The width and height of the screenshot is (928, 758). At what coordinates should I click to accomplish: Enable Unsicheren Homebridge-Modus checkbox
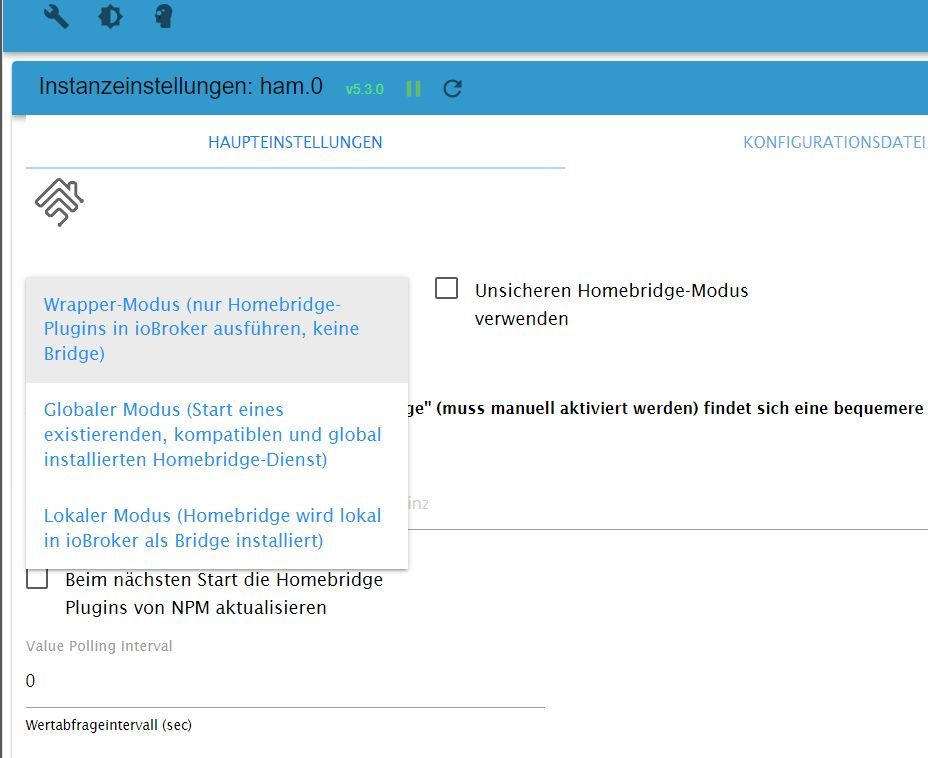coord(446,288)
